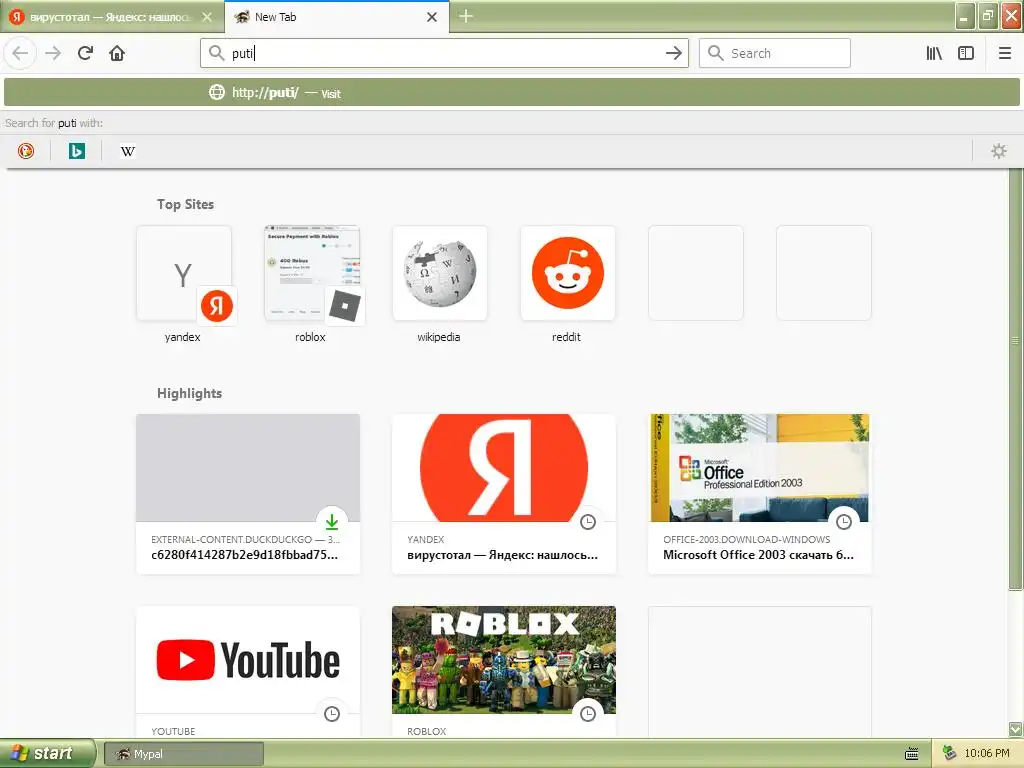Select the Mypal taskbar button

[184, 754]
